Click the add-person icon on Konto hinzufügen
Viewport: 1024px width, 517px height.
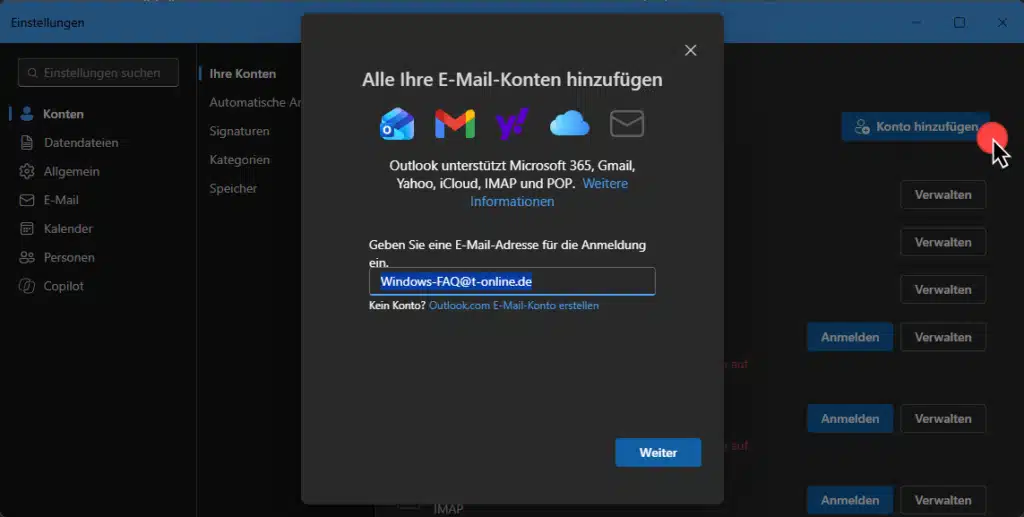[862, 127]
